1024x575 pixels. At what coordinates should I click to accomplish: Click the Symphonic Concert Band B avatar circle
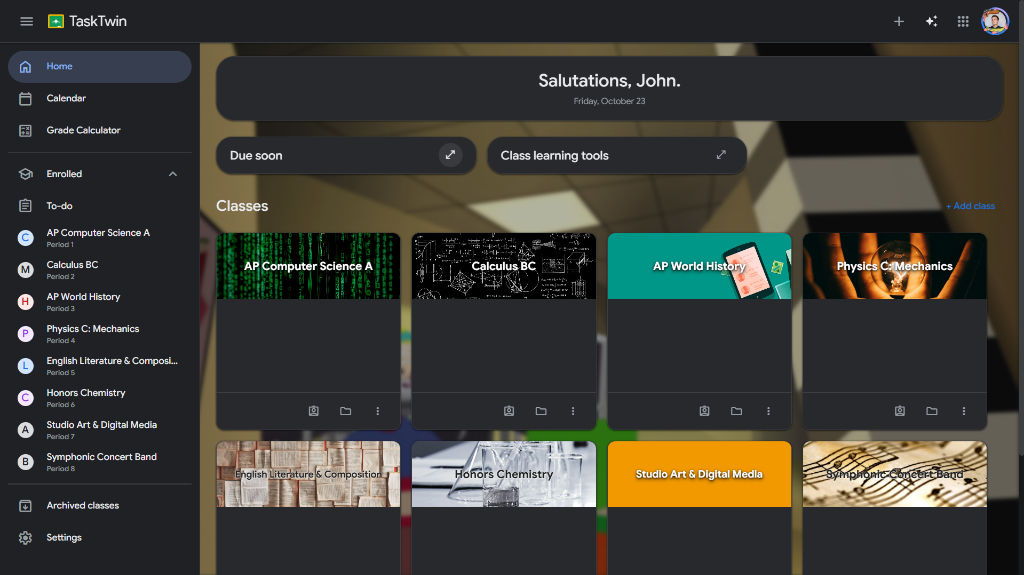click(x=25, y=462)
